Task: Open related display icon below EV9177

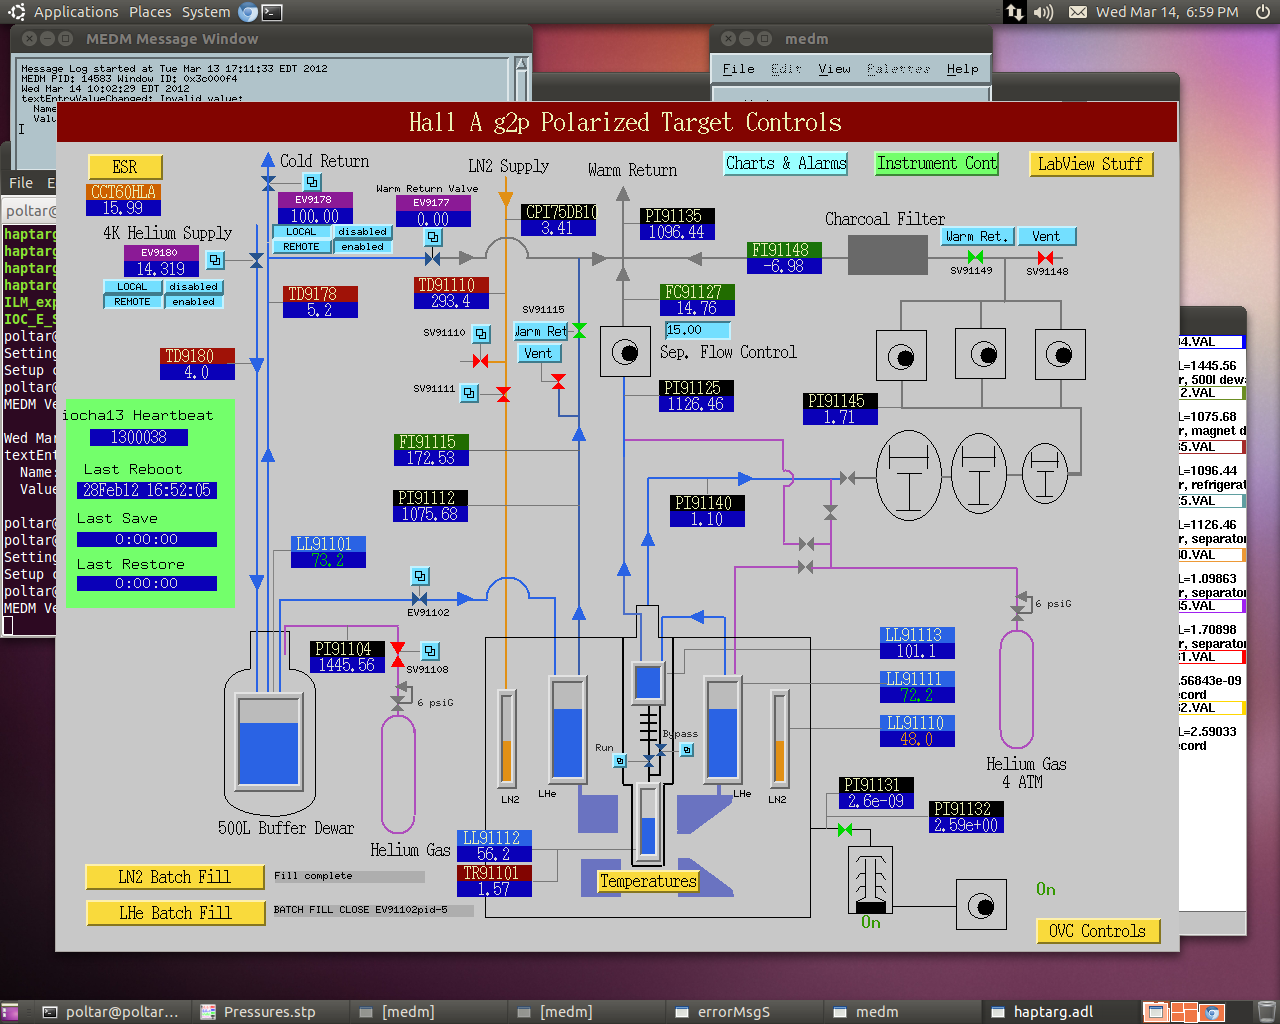Action: 433,238
